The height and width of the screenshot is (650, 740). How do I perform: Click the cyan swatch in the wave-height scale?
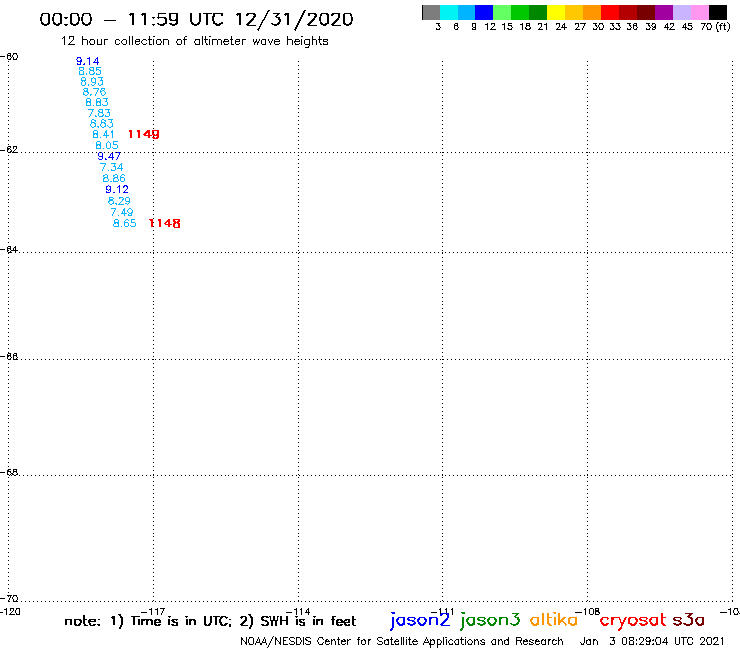click(x=449, y=12)
